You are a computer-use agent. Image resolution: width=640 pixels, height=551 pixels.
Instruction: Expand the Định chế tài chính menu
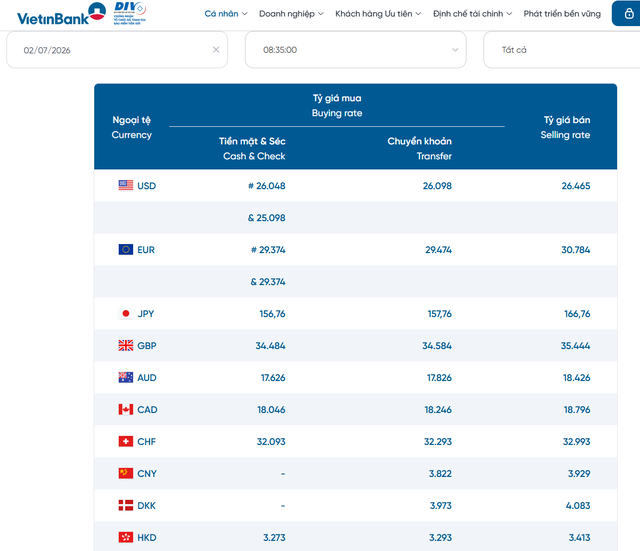(x=472, y=13)
